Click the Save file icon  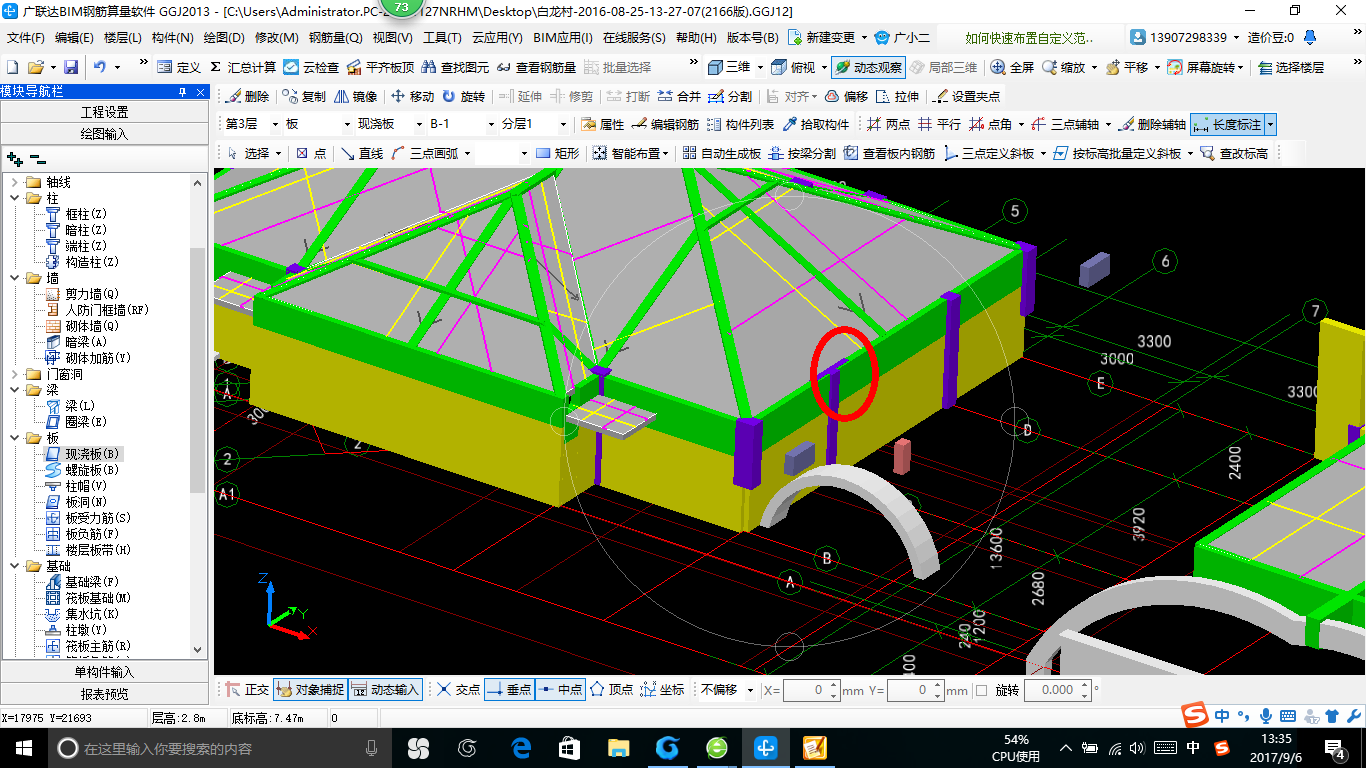click(x=71, y=67)
